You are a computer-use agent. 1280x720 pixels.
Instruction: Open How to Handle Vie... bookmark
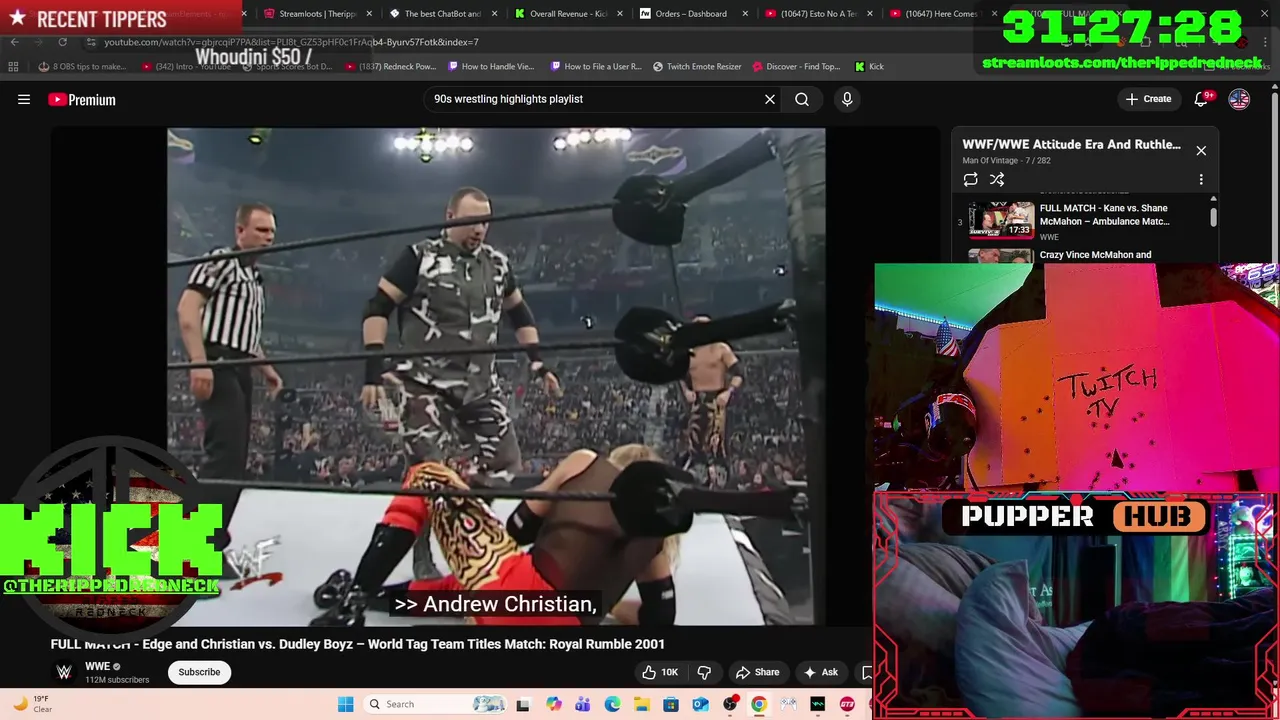point(491,67)
